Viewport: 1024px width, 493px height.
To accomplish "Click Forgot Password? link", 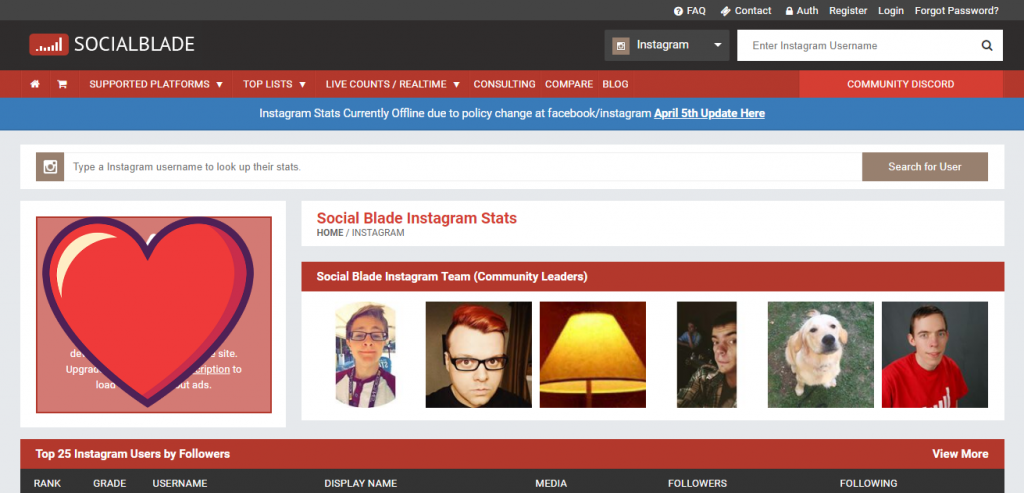I will point(957,10).
